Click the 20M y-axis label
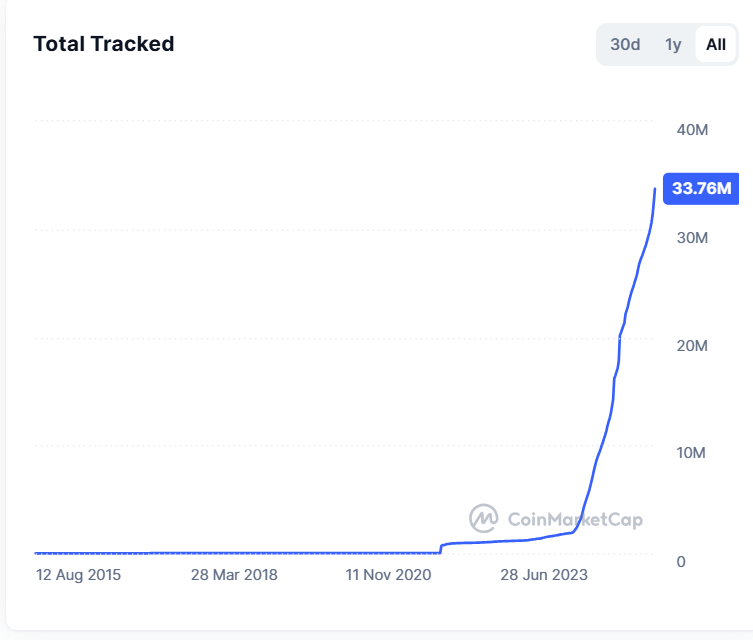Image resolution: width=753 pixels, height=640 pixels. pos(692,346)
